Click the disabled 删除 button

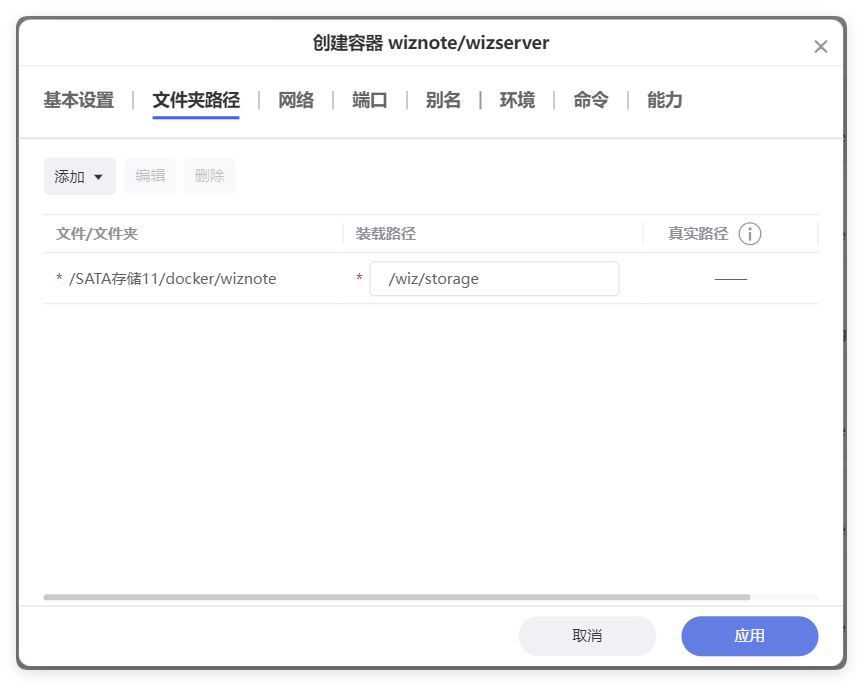[x=209, y=176]
